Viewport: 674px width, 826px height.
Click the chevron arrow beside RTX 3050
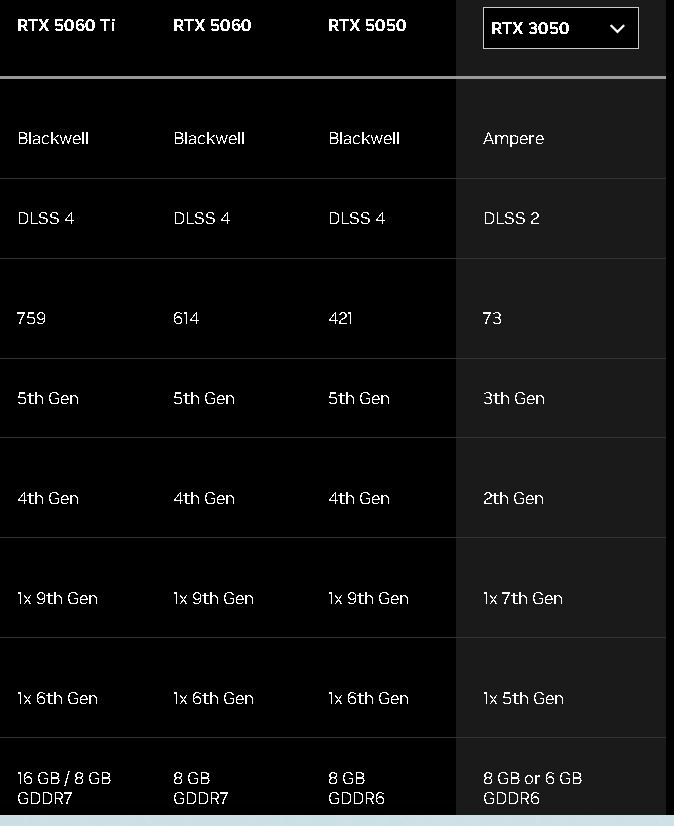[617, 29]
